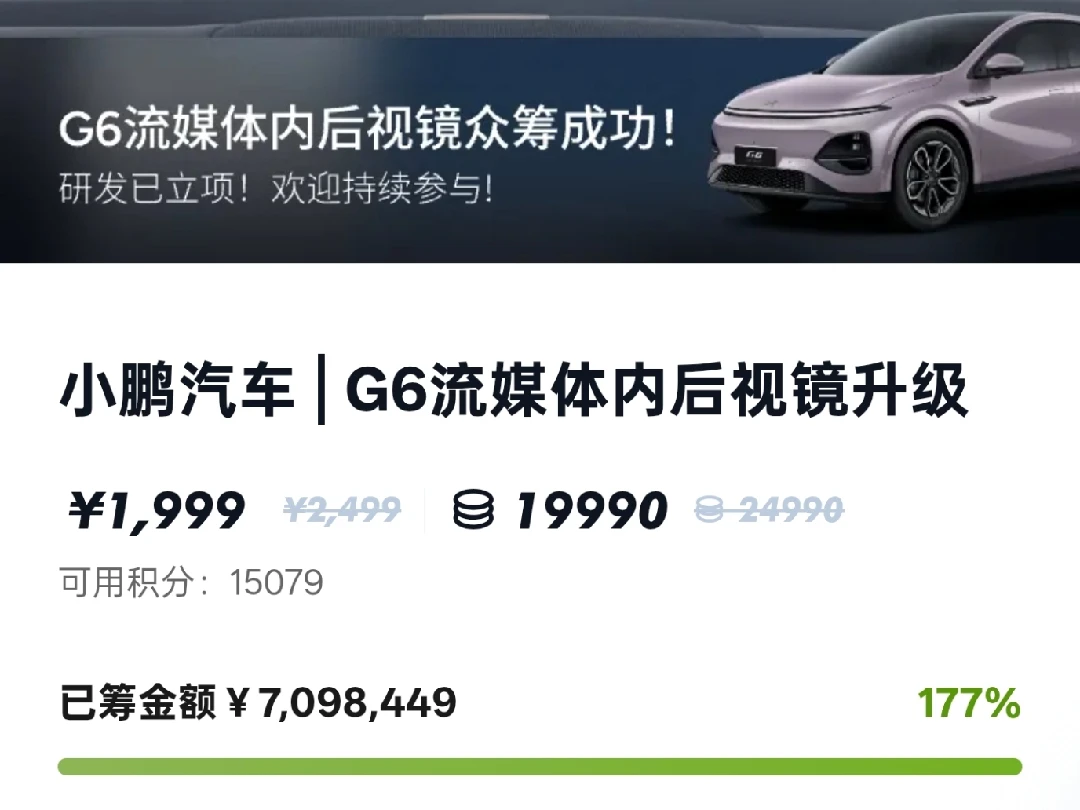
Task: Tap the car's side mirror in banner
Action: (x=1003, y=65)
